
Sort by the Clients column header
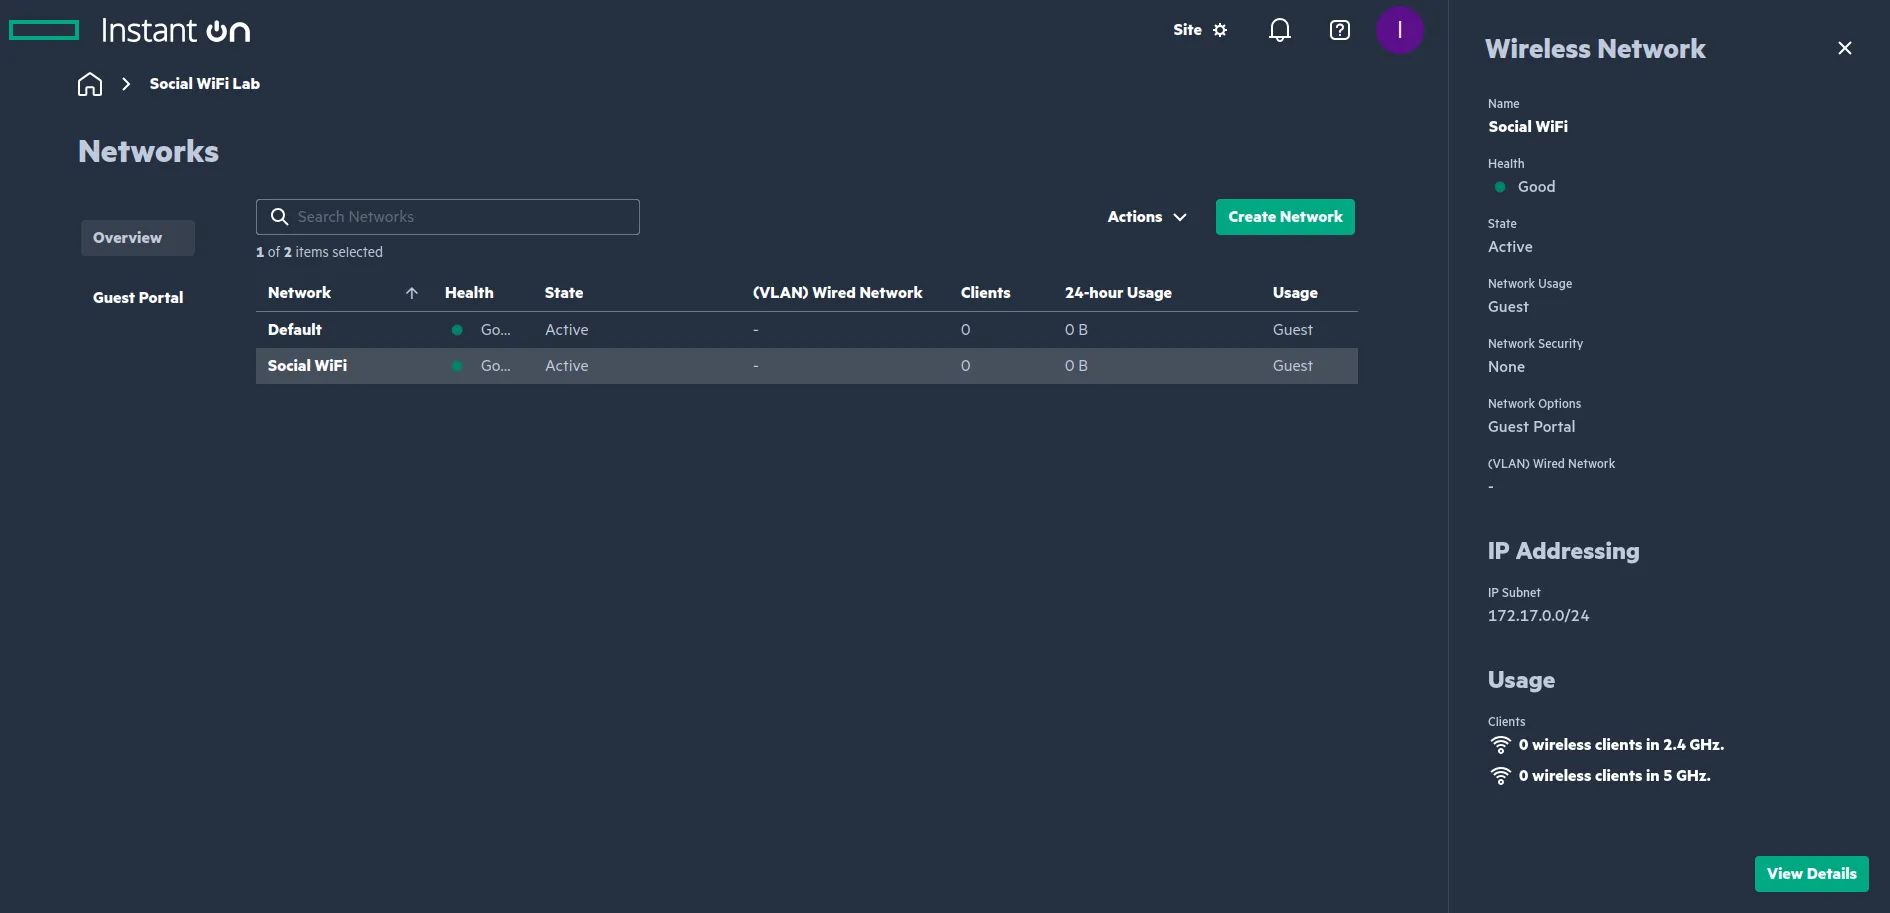pos(985,293)
